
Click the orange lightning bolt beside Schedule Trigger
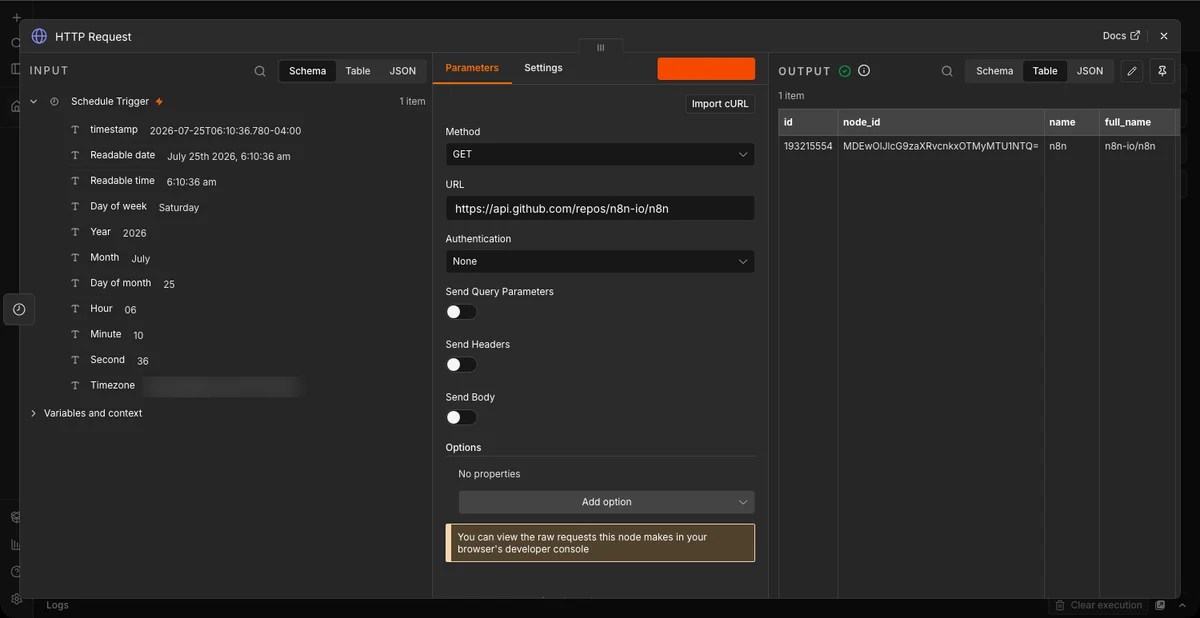point(159,102)
